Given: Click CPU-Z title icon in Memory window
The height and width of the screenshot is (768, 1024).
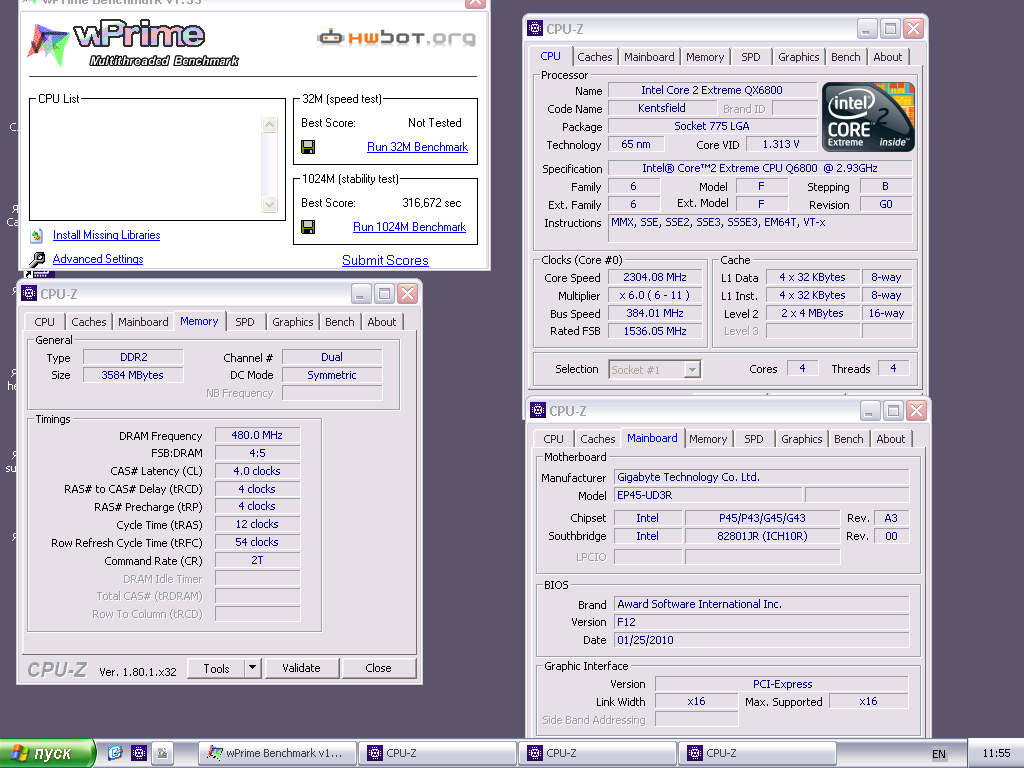Looking at the screenshot, I should (29, 293).
